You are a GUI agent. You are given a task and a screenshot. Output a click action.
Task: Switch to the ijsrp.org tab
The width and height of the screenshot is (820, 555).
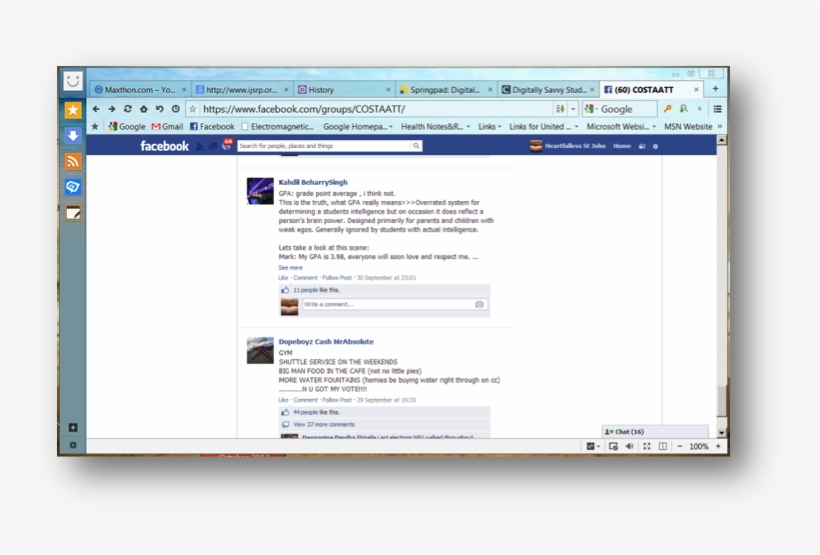tap(242, 89)
